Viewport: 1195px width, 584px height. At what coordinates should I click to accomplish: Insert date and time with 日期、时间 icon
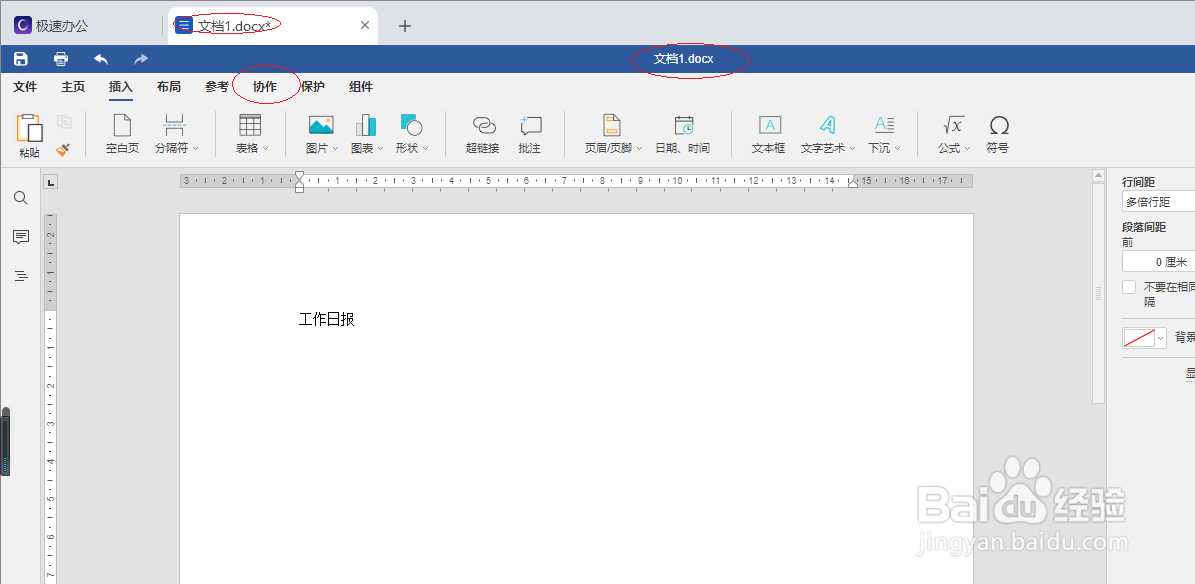(x=683, y=133)
